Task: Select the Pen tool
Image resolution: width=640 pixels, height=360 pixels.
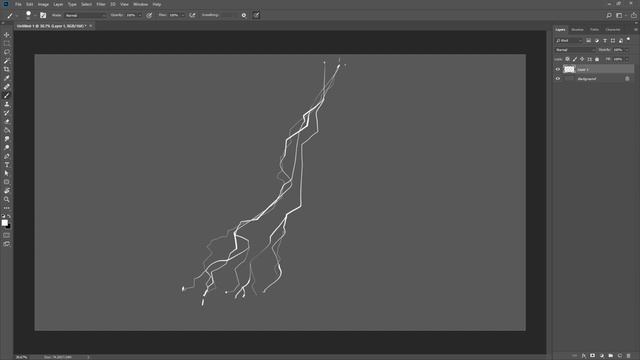Action: (7, 156)
